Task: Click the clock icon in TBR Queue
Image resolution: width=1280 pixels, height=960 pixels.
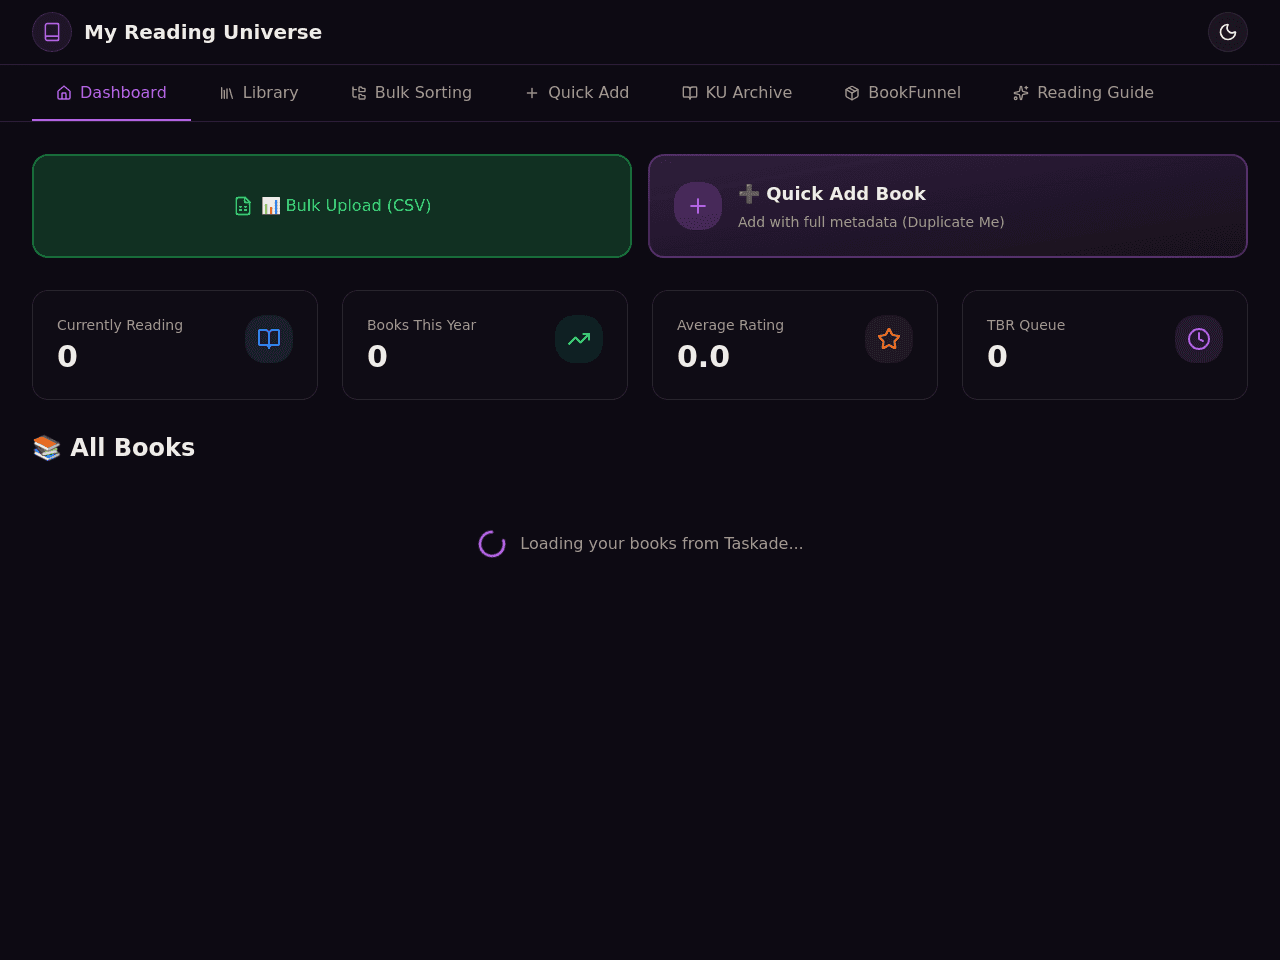Action: coord(1199,339)
